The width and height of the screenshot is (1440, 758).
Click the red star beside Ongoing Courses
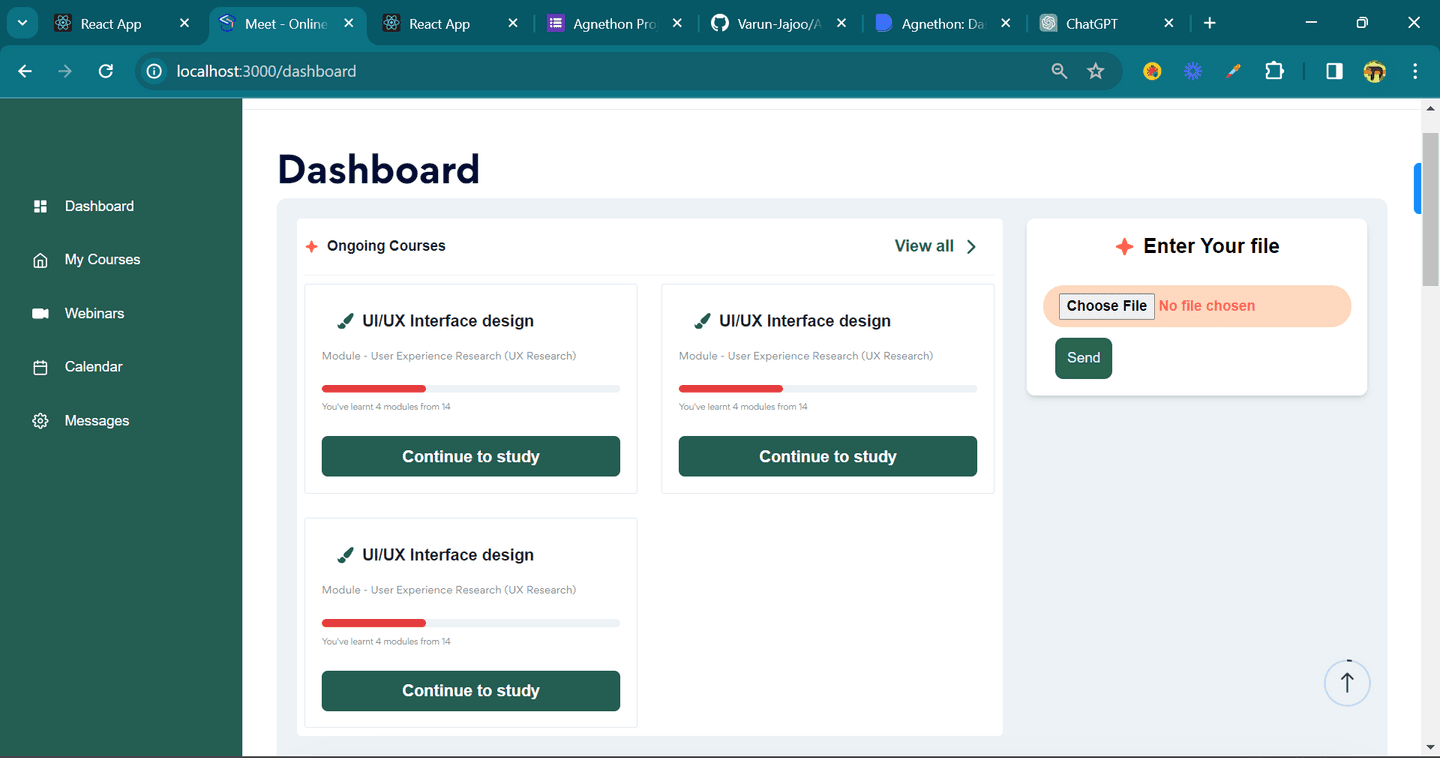[x=312, y=246]
